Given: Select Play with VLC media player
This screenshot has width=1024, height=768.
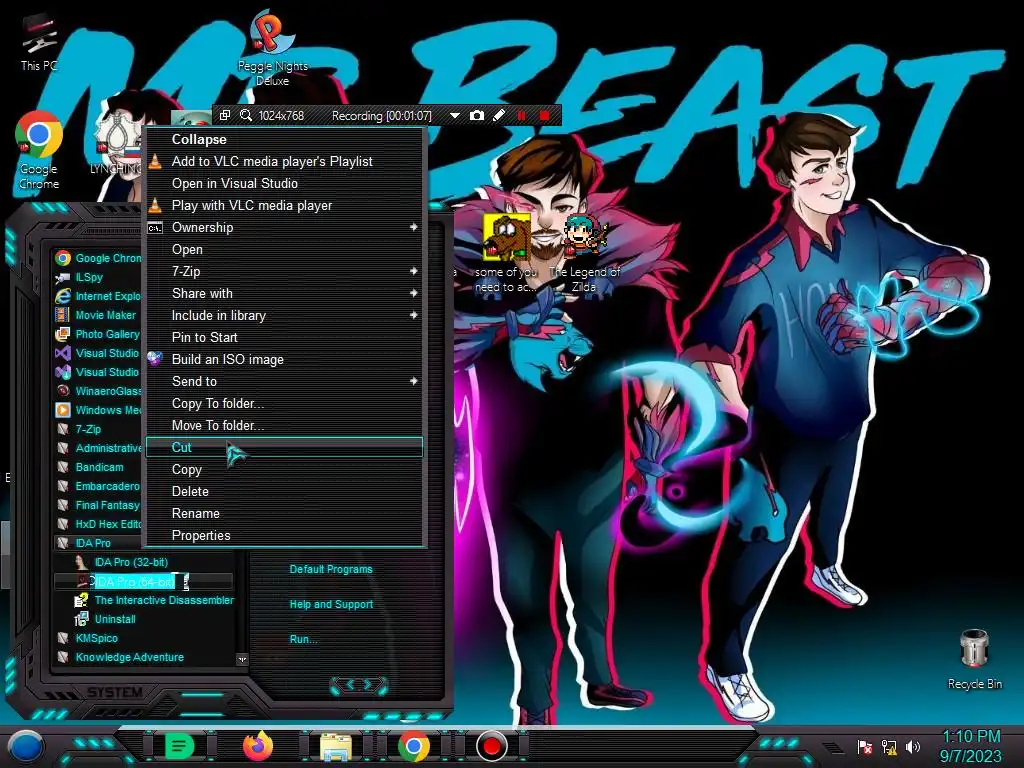Looking at the screenshot, I should [285, 205].
